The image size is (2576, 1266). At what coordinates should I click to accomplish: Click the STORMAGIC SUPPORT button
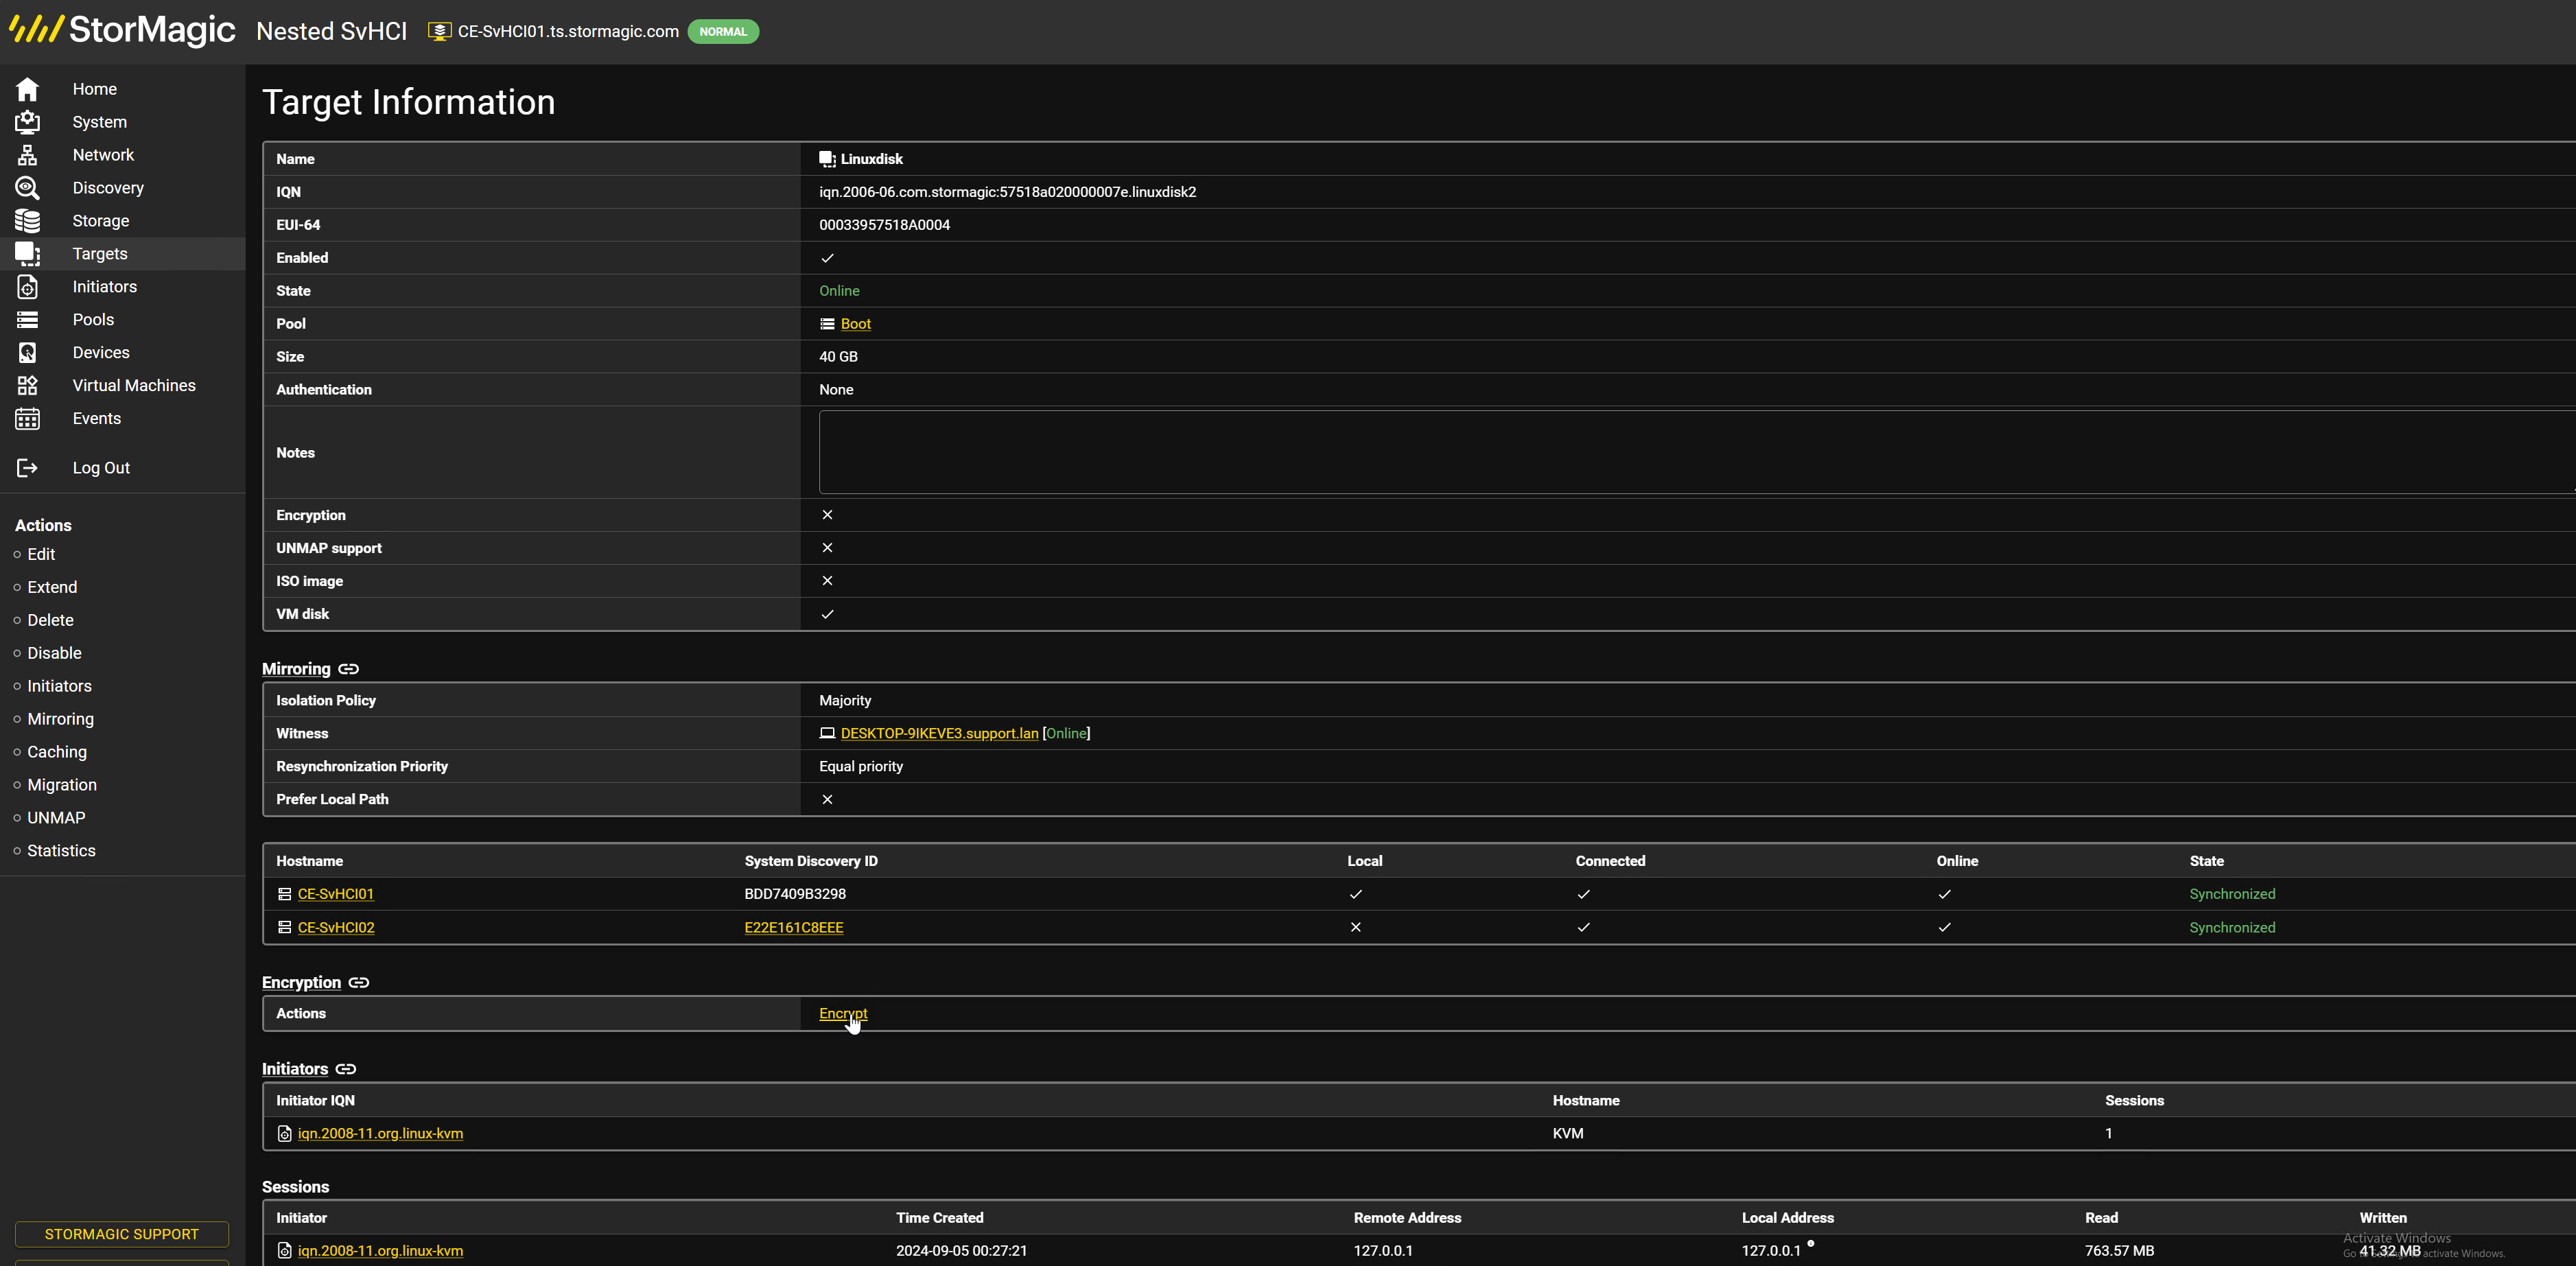(x=122, y=1234)
